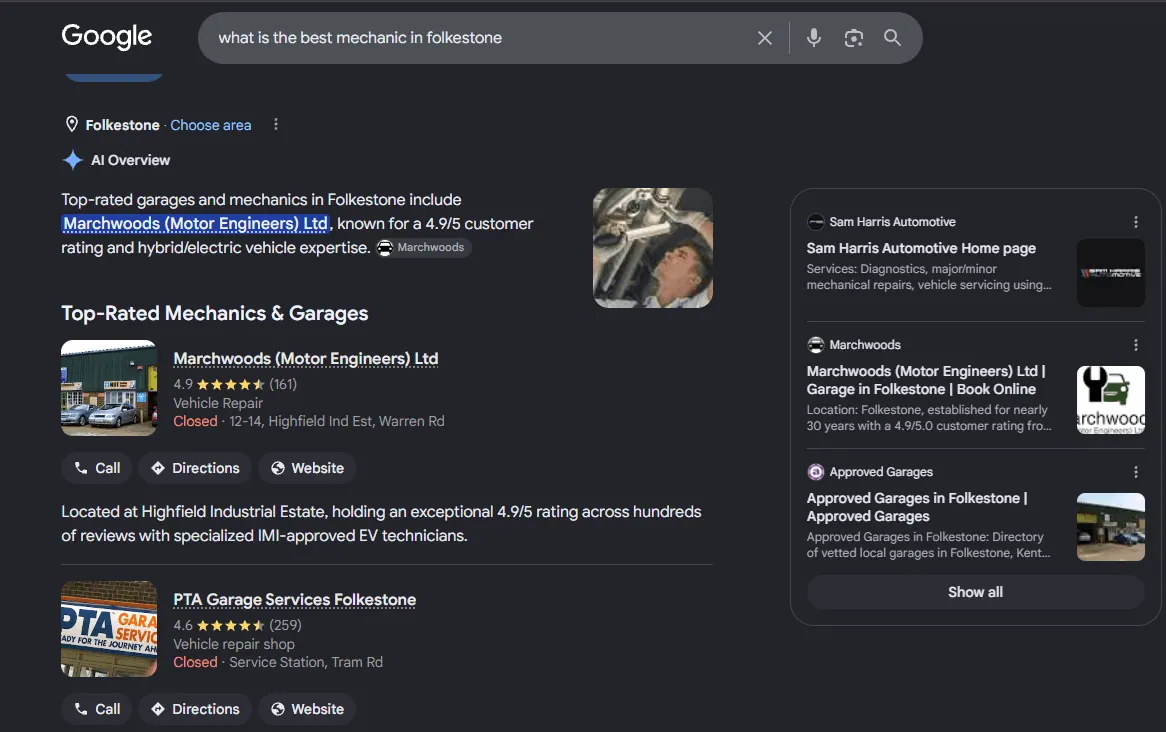Click the AI Overview sparkle icon
The width and height of the screenshot is (1166, 732).
point(72,160)
